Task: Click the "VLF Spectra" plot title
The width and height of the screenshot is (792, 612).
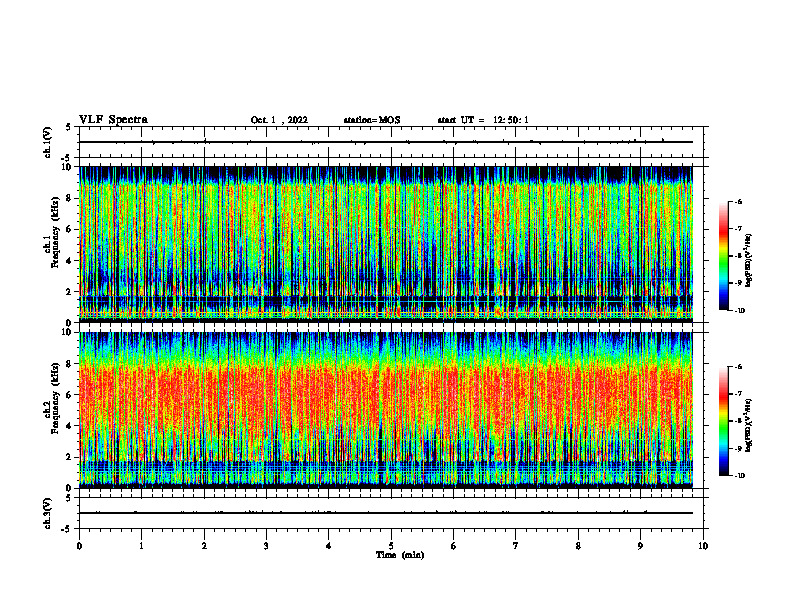Action: (113, 120)
